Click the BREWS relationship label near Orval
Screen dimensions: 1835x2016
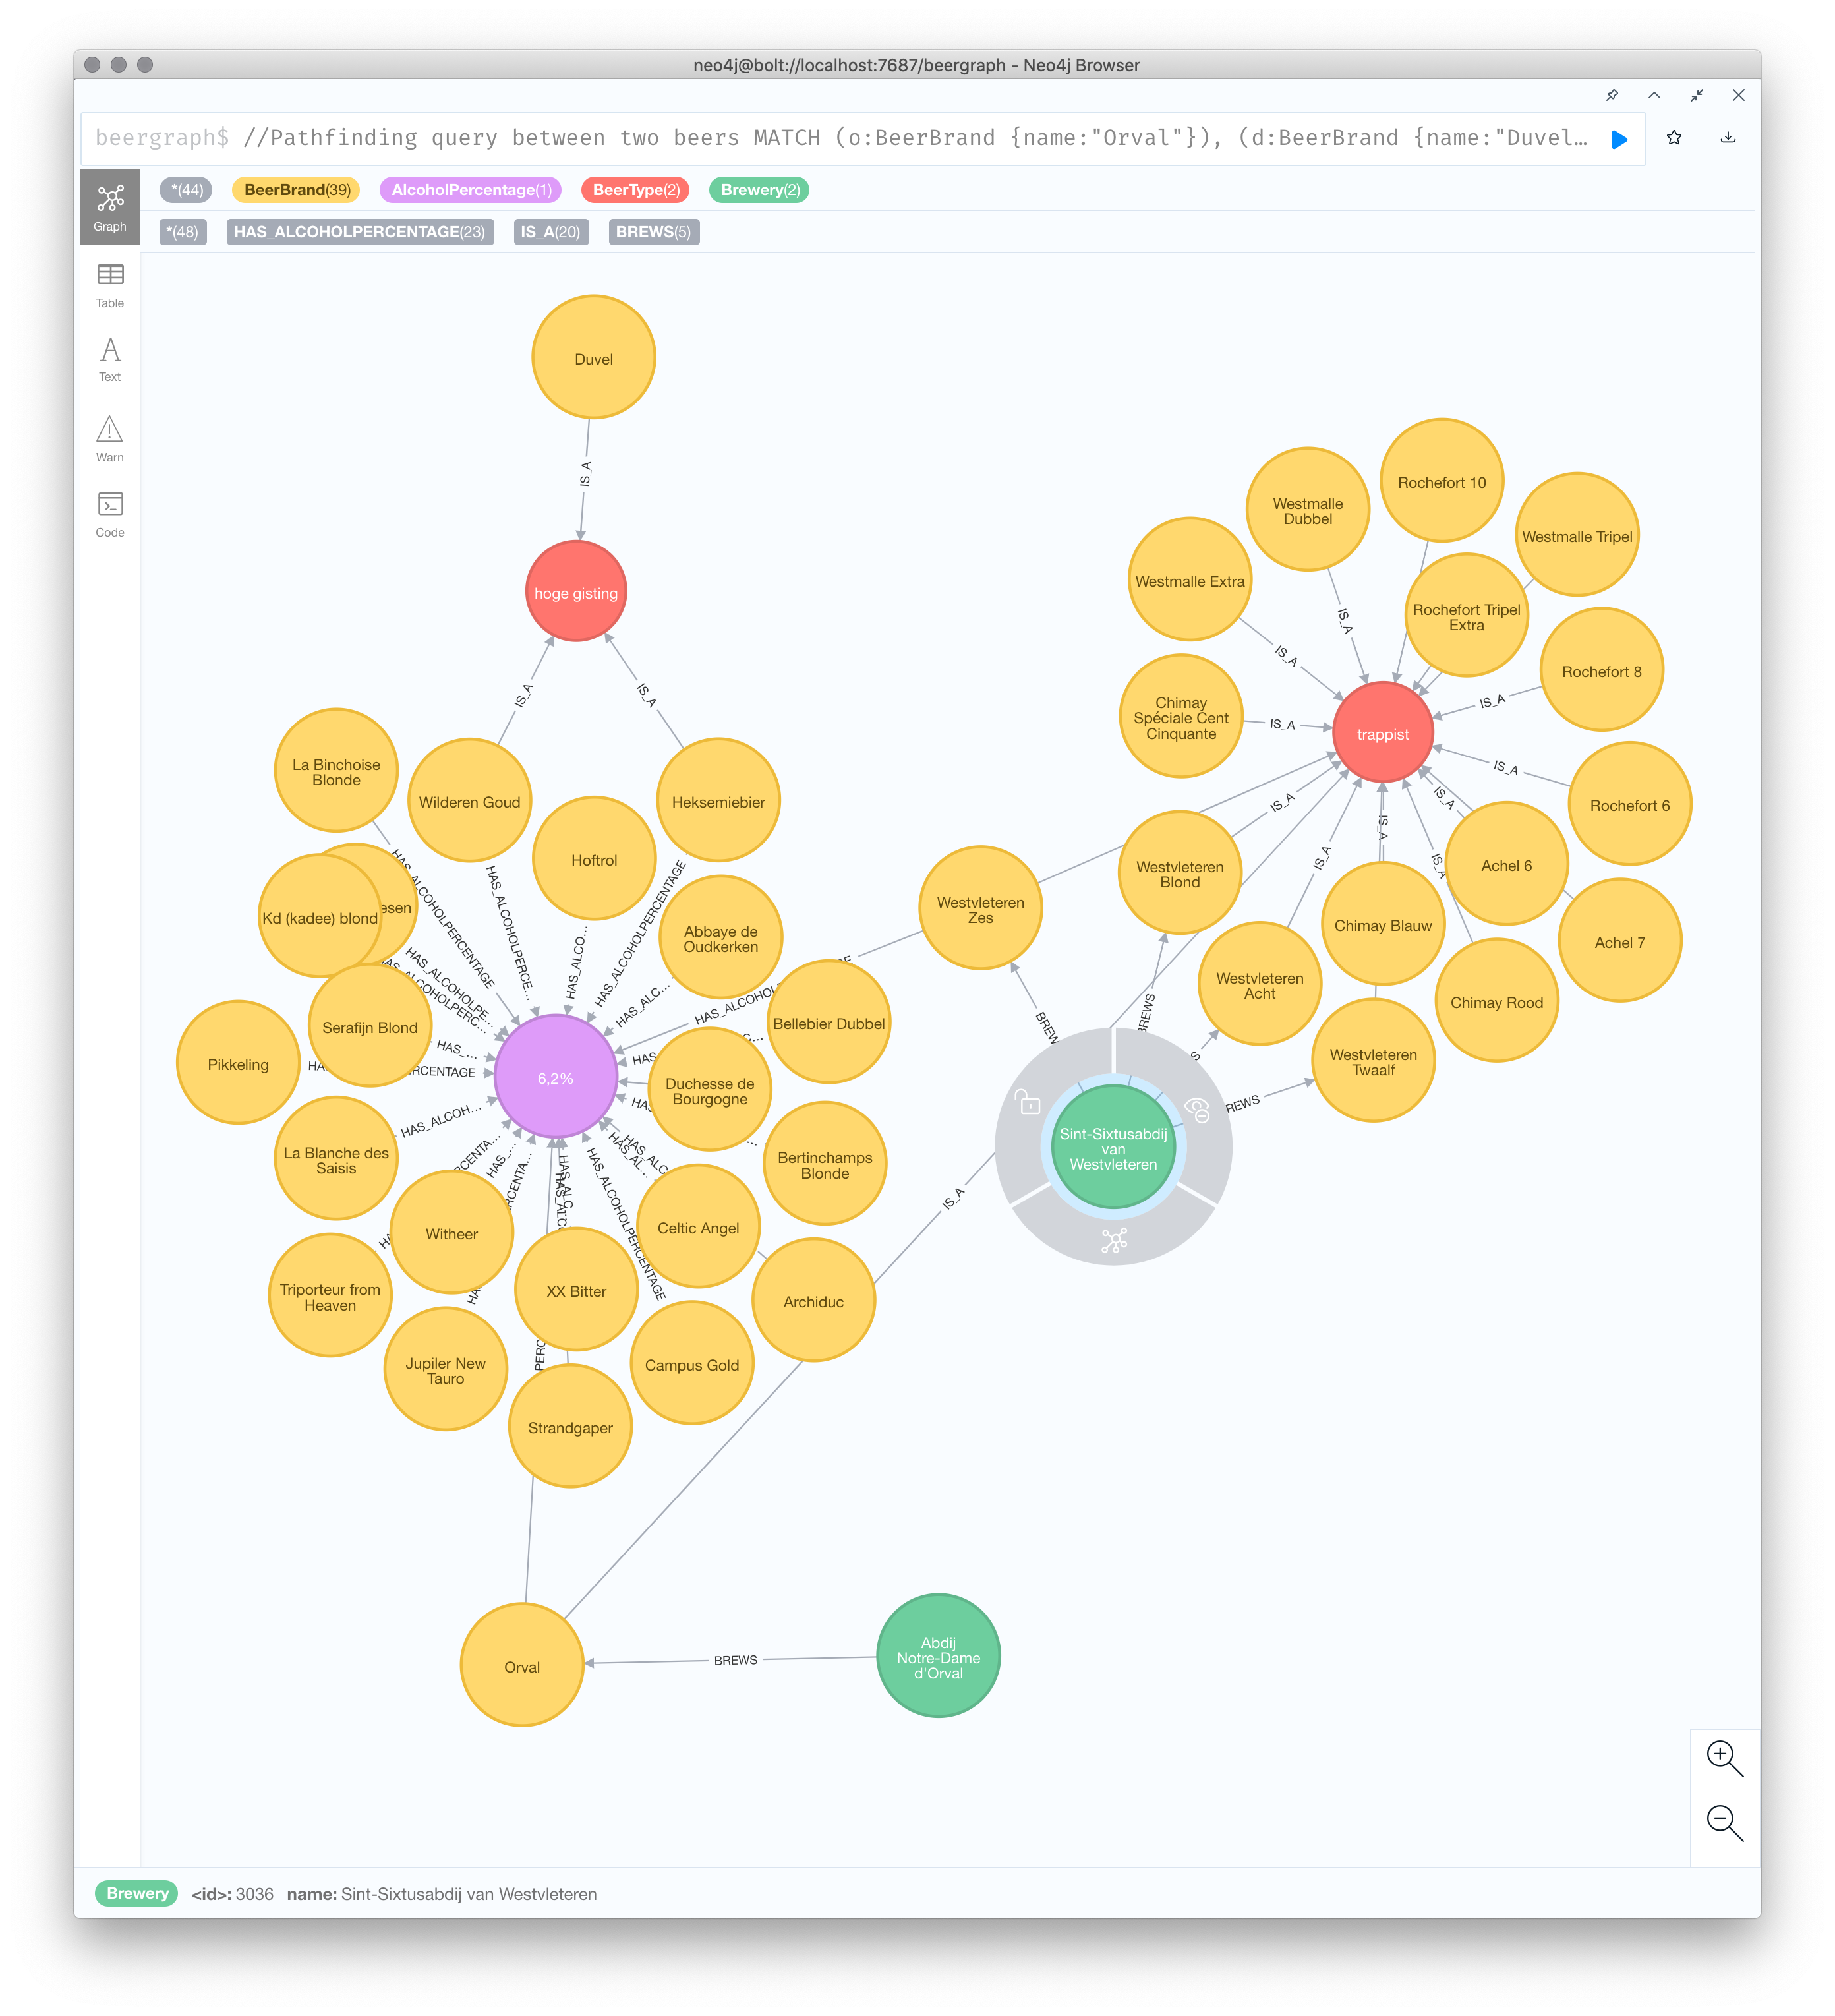pos(735,1660)
